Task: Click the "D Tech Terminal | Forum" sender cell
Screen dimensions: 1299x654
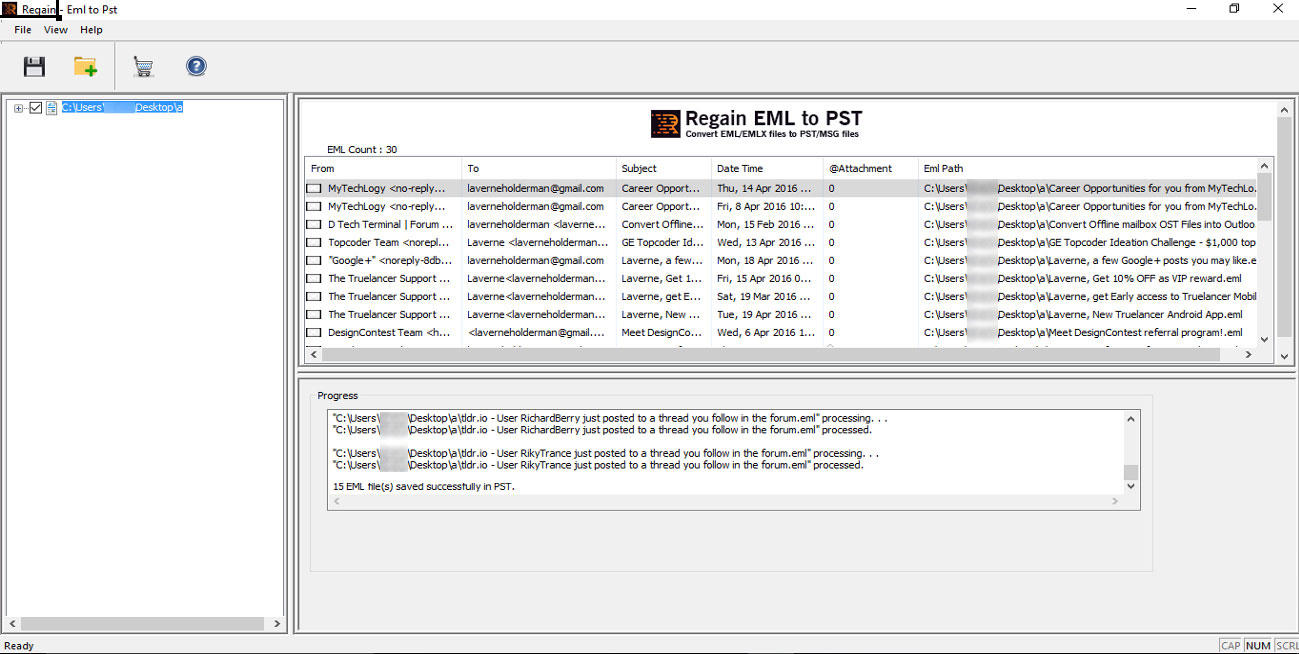Action: pyautogui.click(x=390, y=224)
